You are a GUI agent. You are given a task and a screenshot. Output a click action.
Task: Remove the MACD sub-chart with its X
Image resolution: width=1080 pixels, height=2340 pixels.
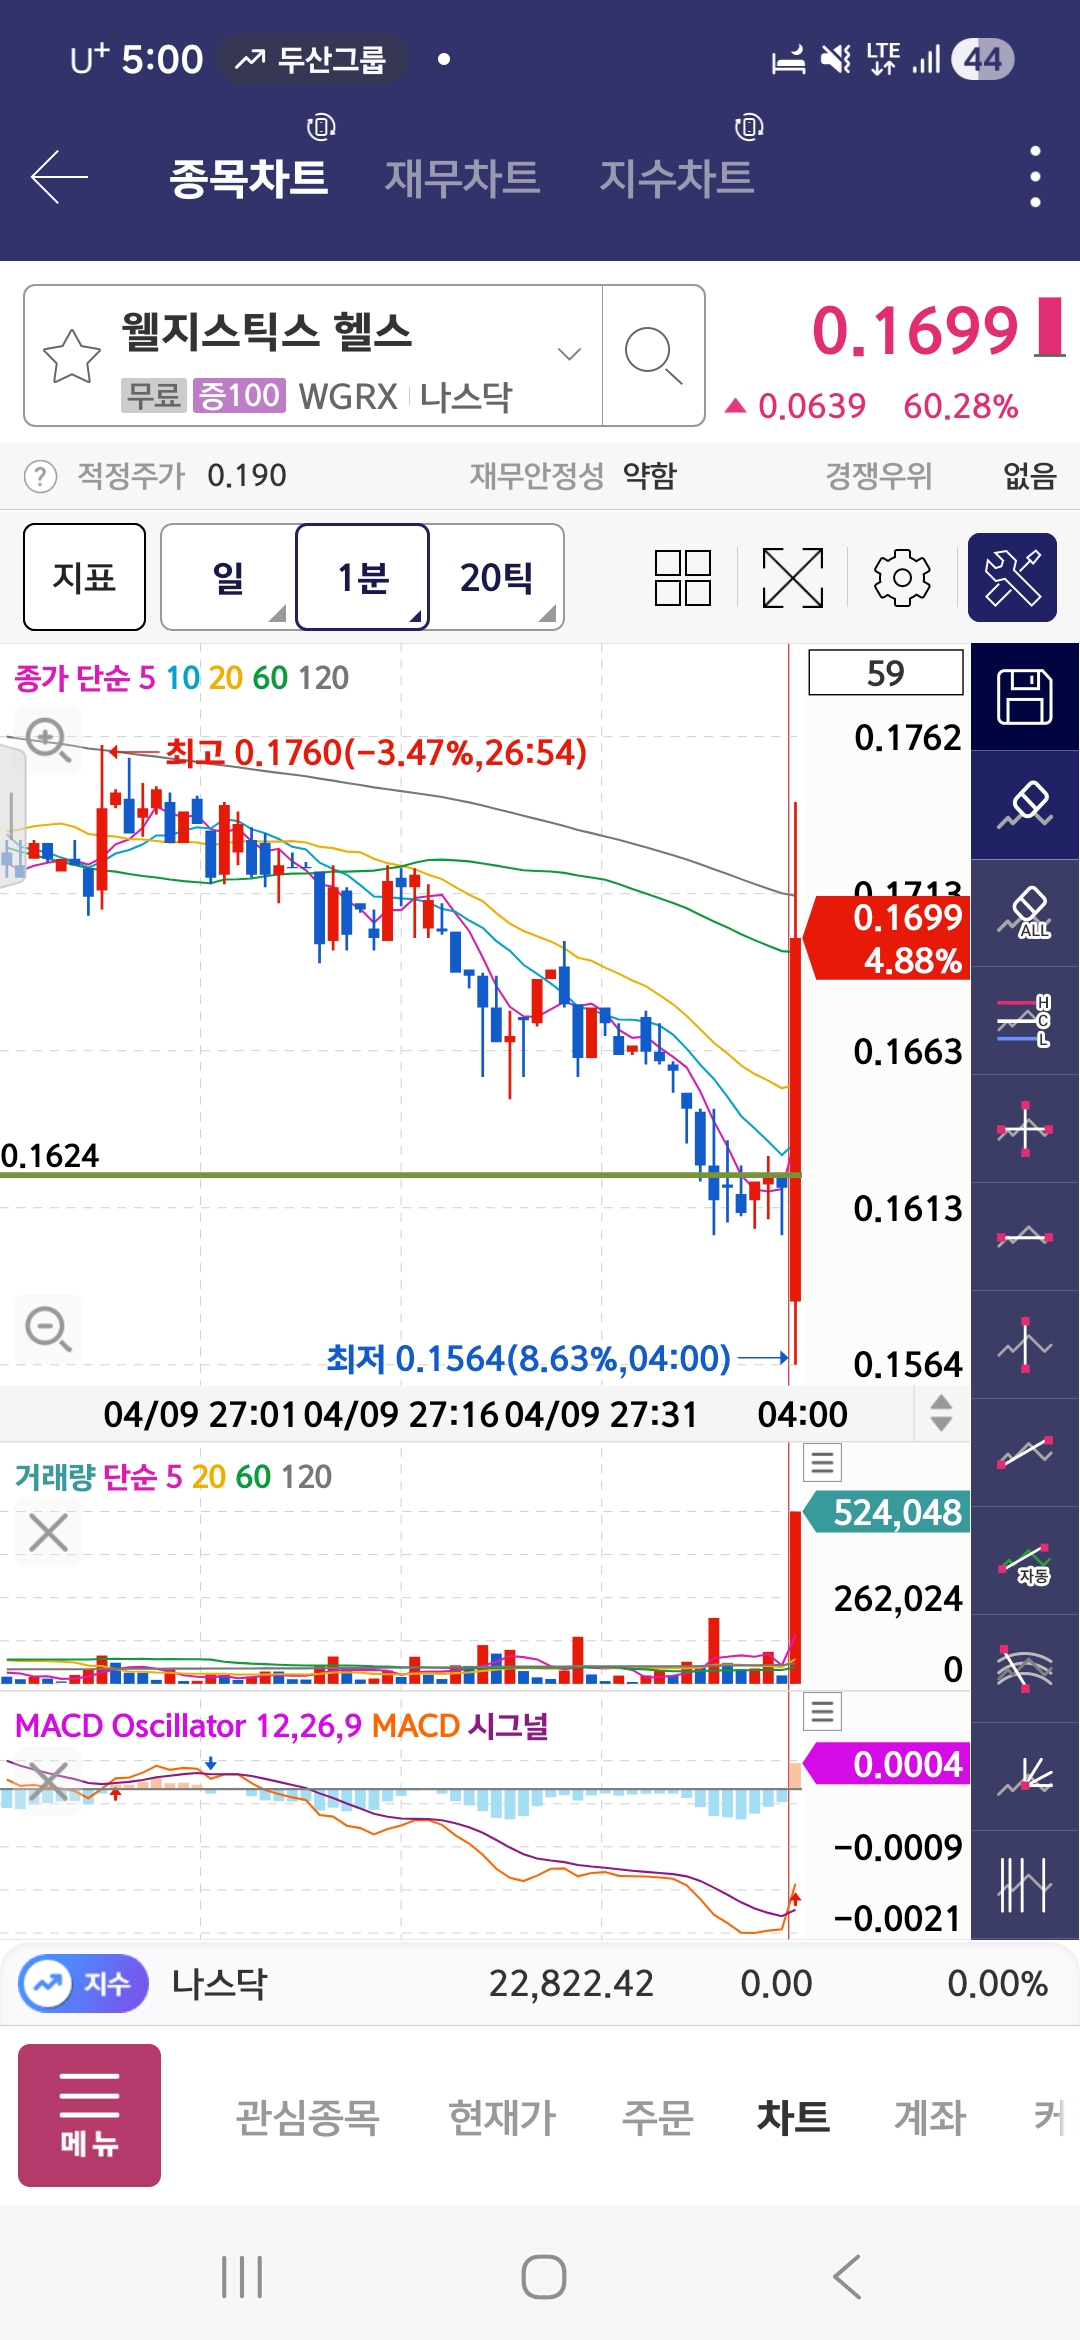point(48,1781)
